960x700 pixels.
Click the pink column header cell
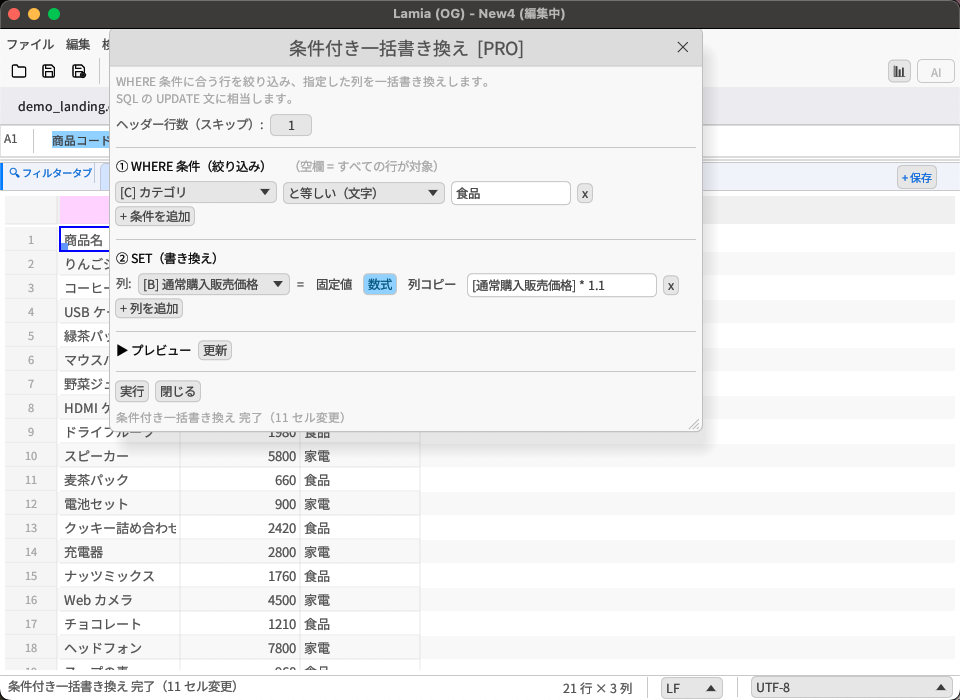(84, 210)
